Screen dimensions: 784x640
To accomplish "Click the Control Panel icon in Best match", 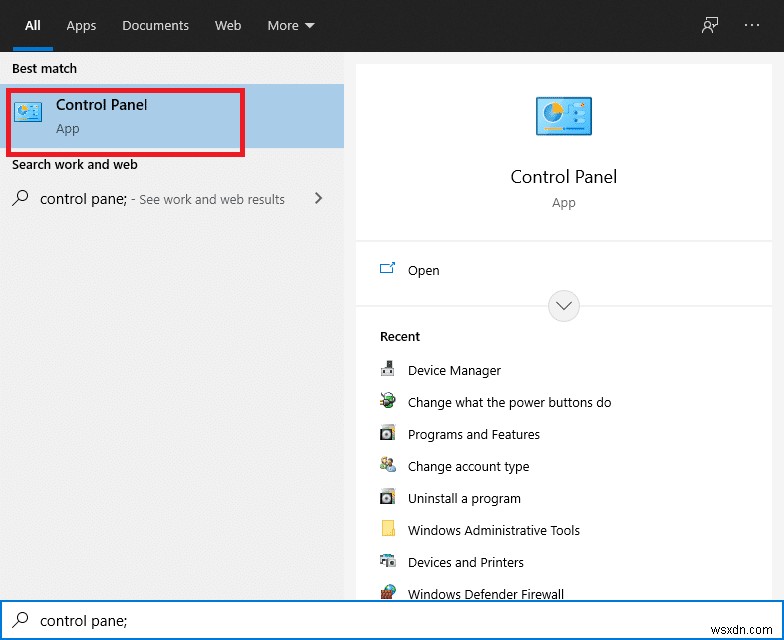I will [x=28, y=112].
